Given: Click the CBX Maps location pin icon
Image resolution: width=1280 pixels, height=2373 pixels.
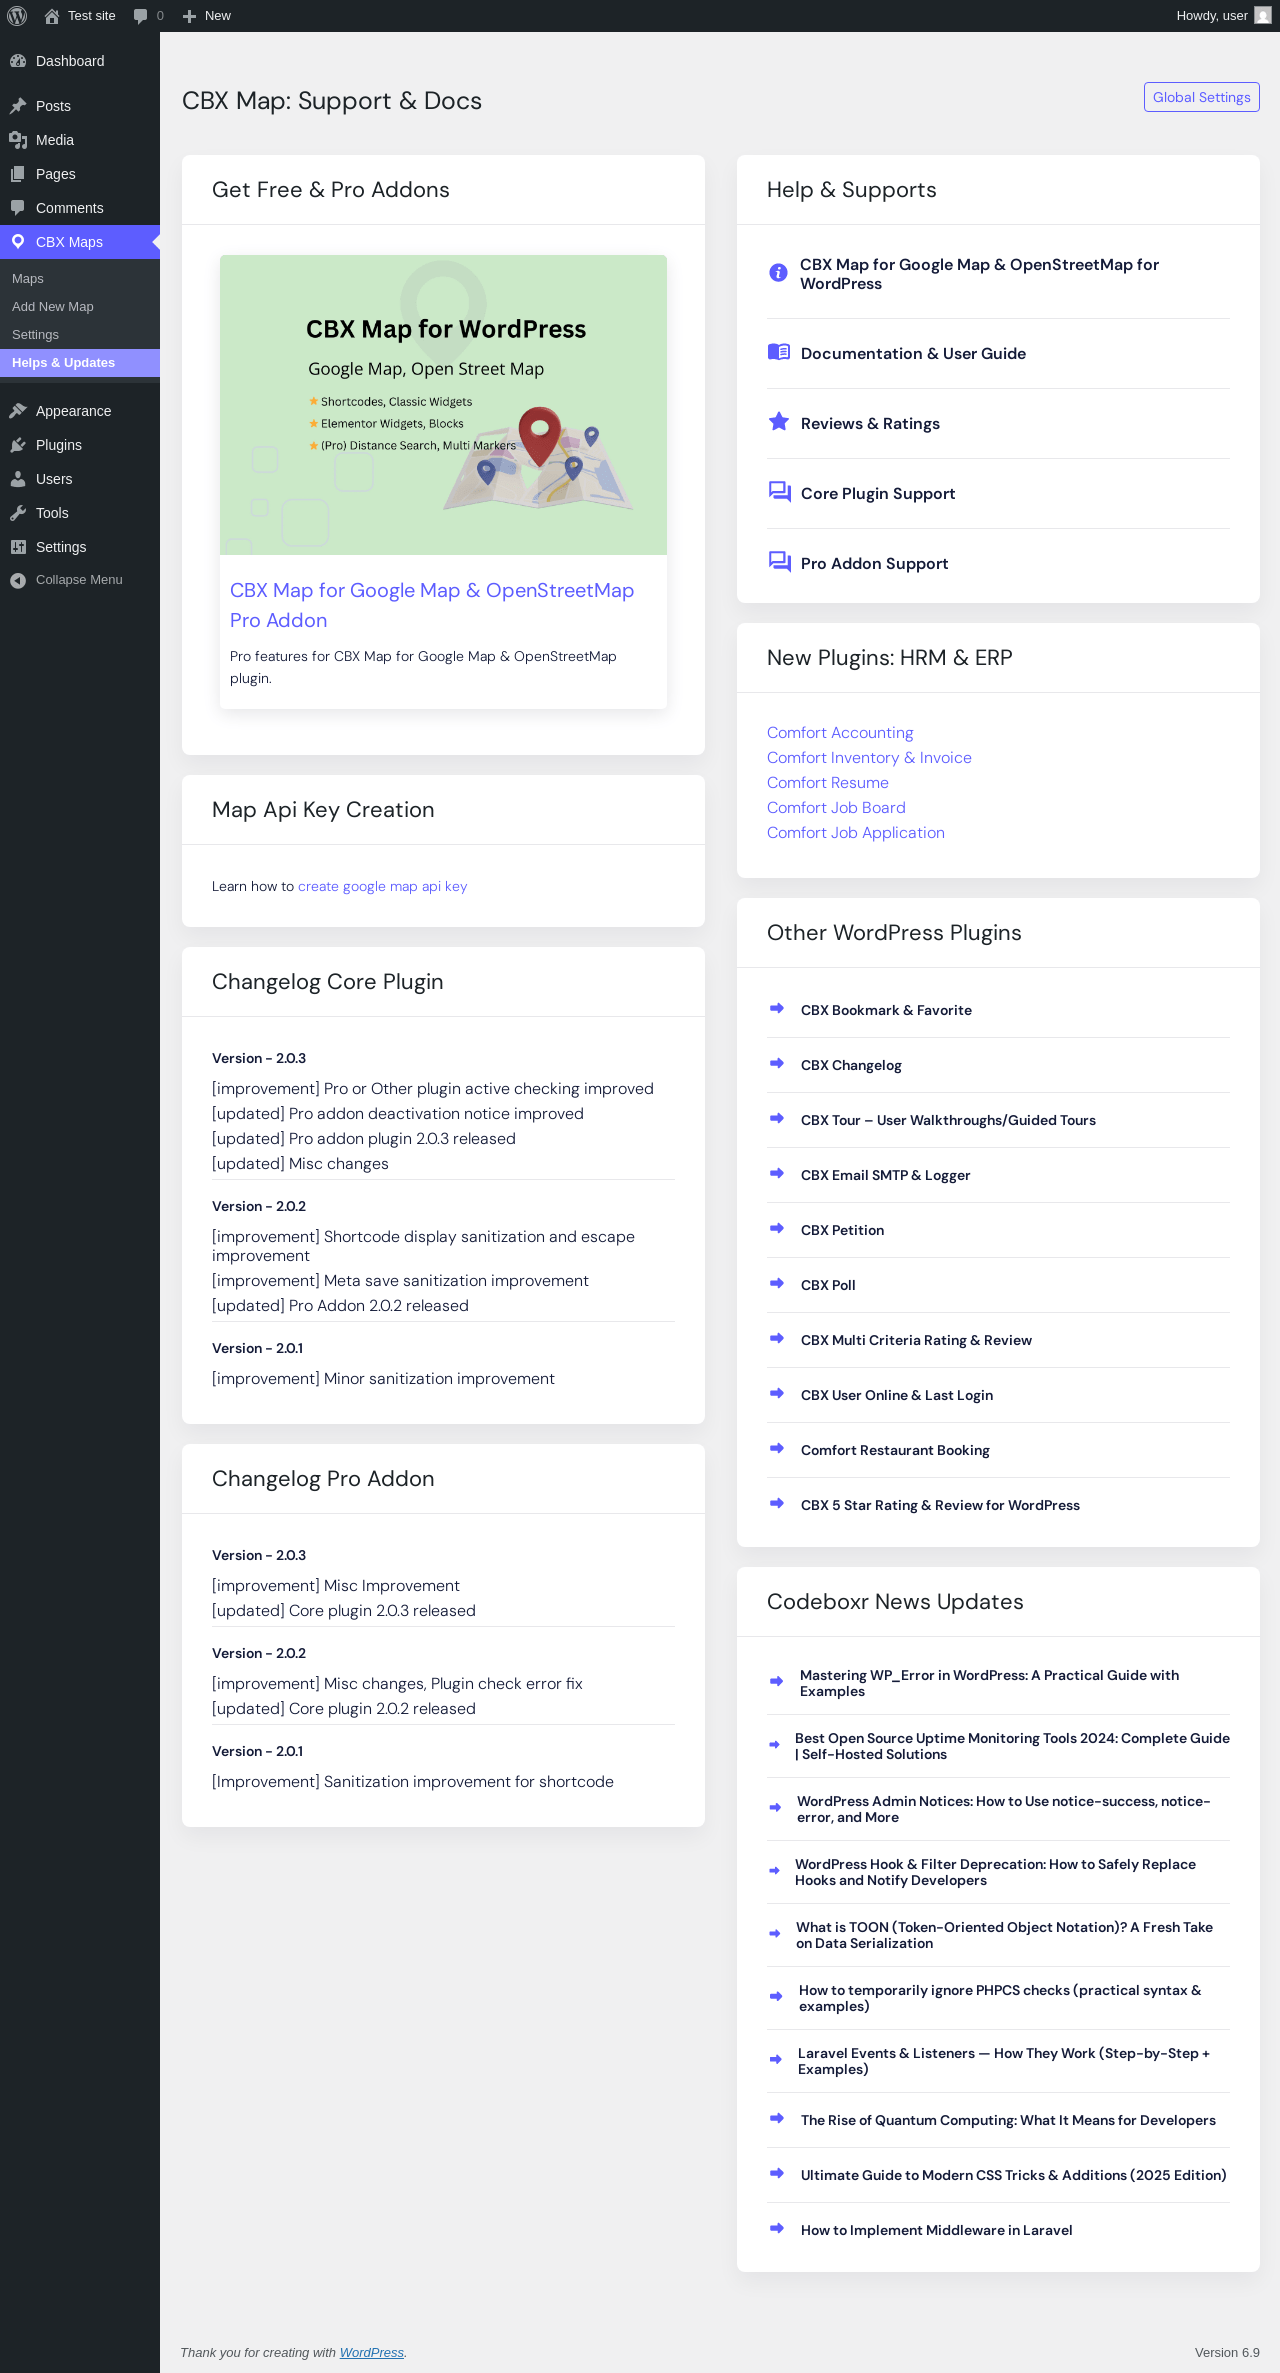Looking at the screenshot, I should click(18, 242).
